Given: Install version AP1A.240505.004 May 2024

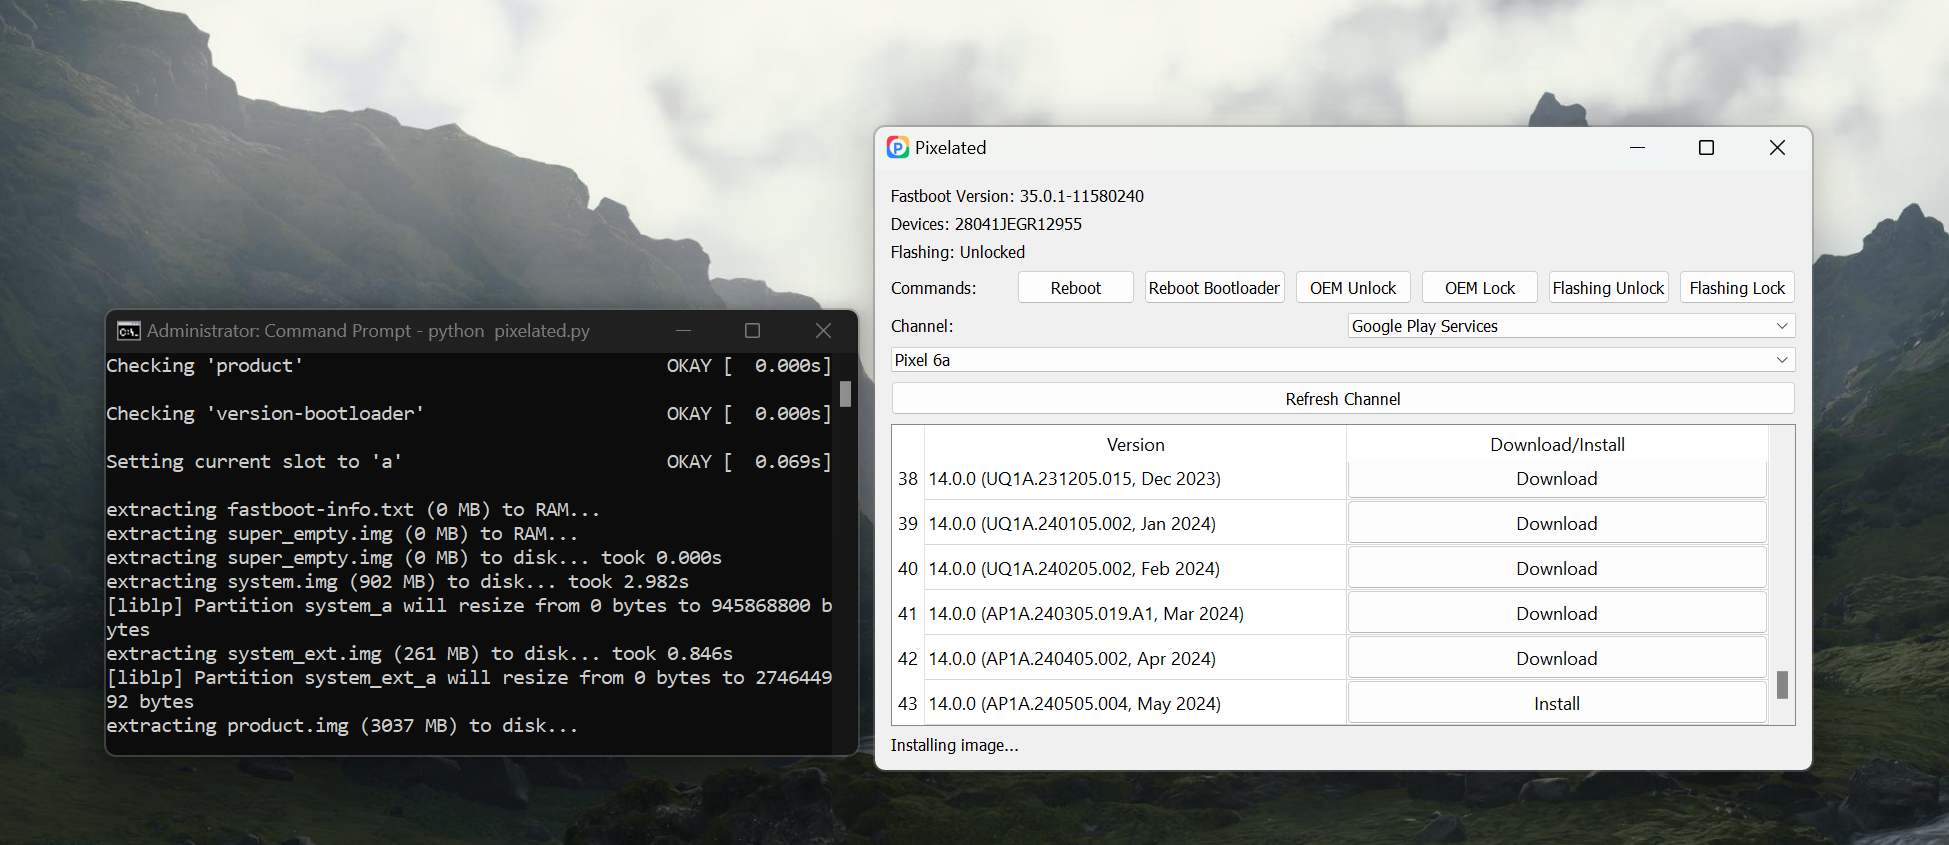Looking at the screenshot, I should click(x=1557, y=703).
